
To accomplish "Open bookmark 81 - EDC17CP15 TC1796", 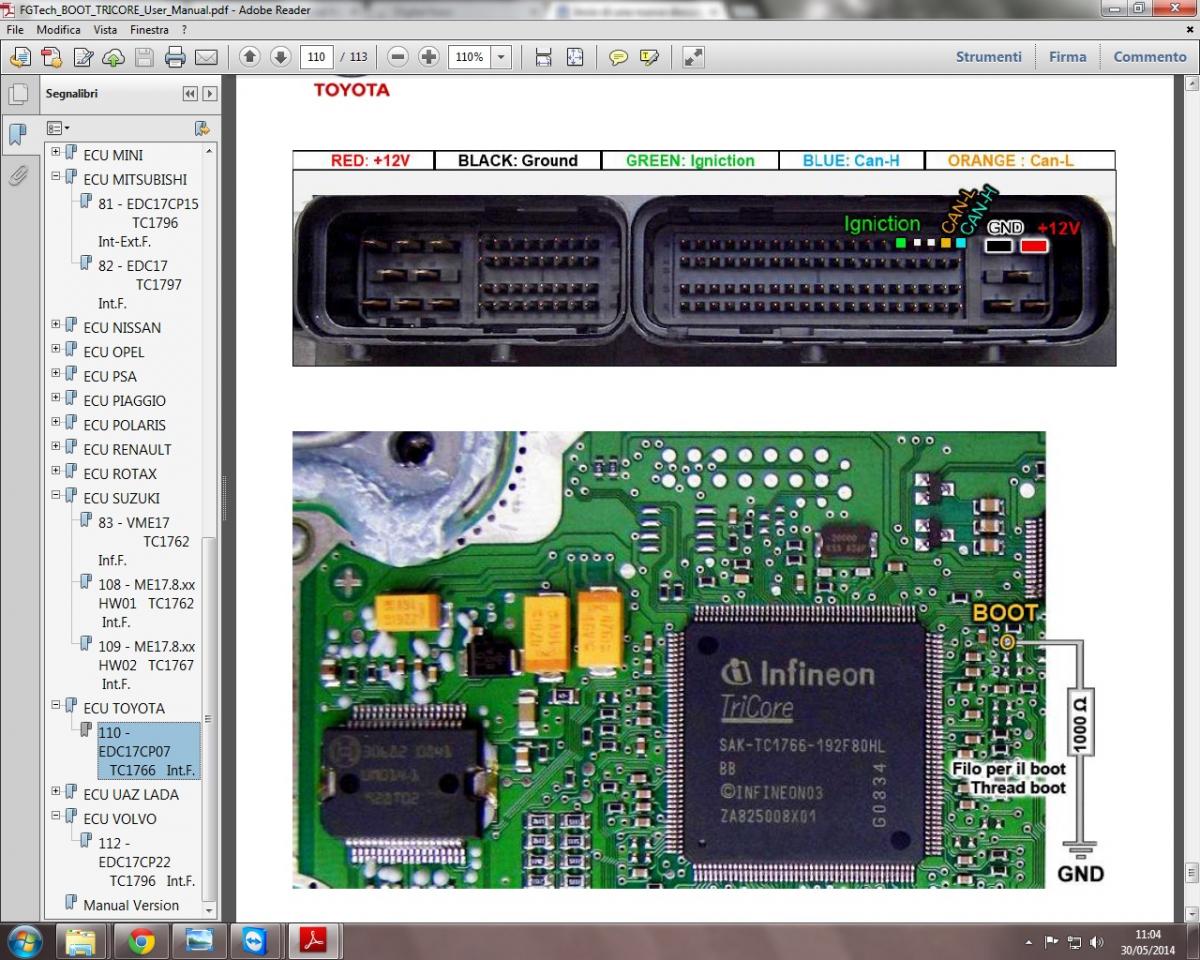I will (148, 223).
